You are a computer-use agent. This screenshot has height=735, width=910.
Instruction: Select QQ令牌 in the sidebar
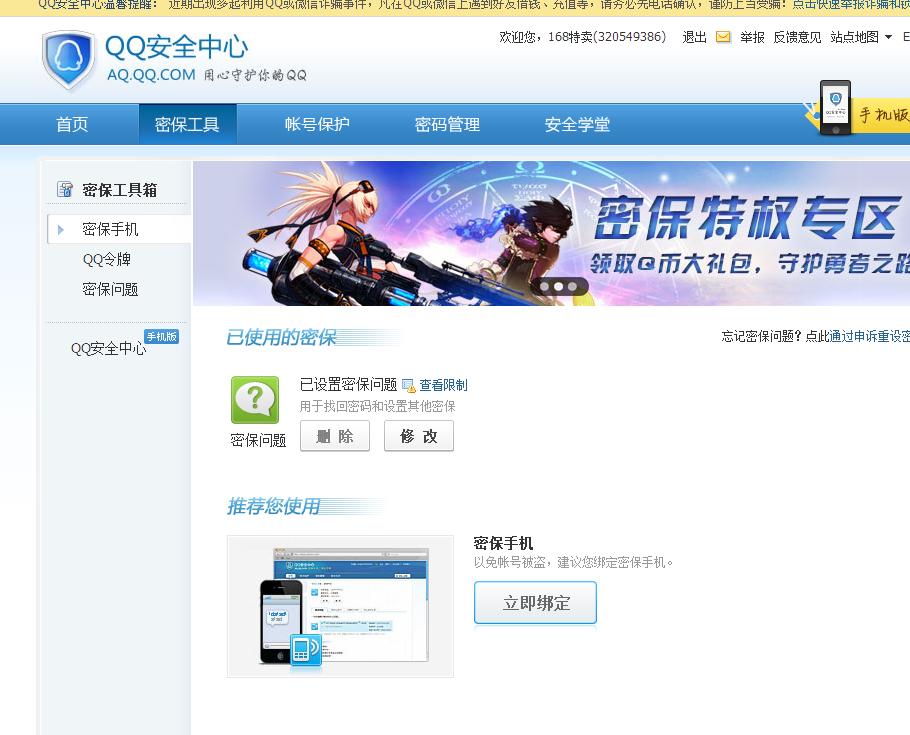click(x=107, y=259)
